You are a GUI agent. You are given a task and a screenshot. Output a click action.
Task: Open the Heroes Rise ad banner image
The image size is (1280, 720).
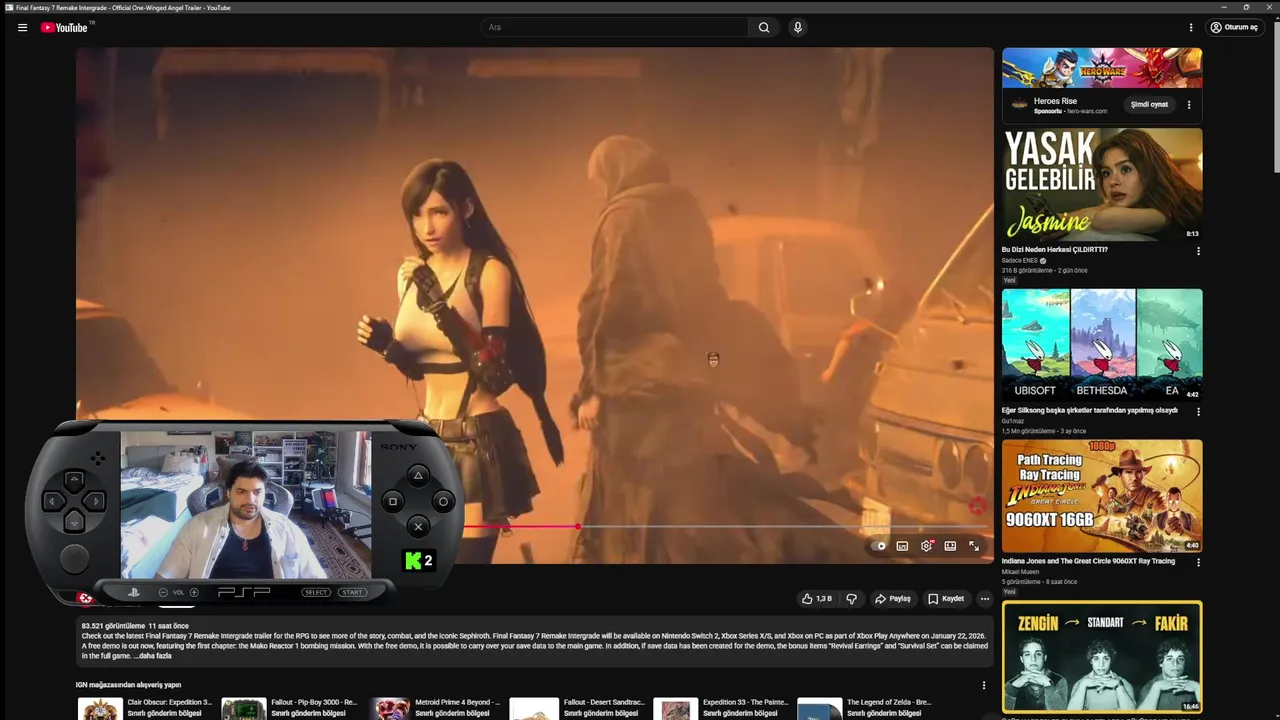(x=1102, y=68)
